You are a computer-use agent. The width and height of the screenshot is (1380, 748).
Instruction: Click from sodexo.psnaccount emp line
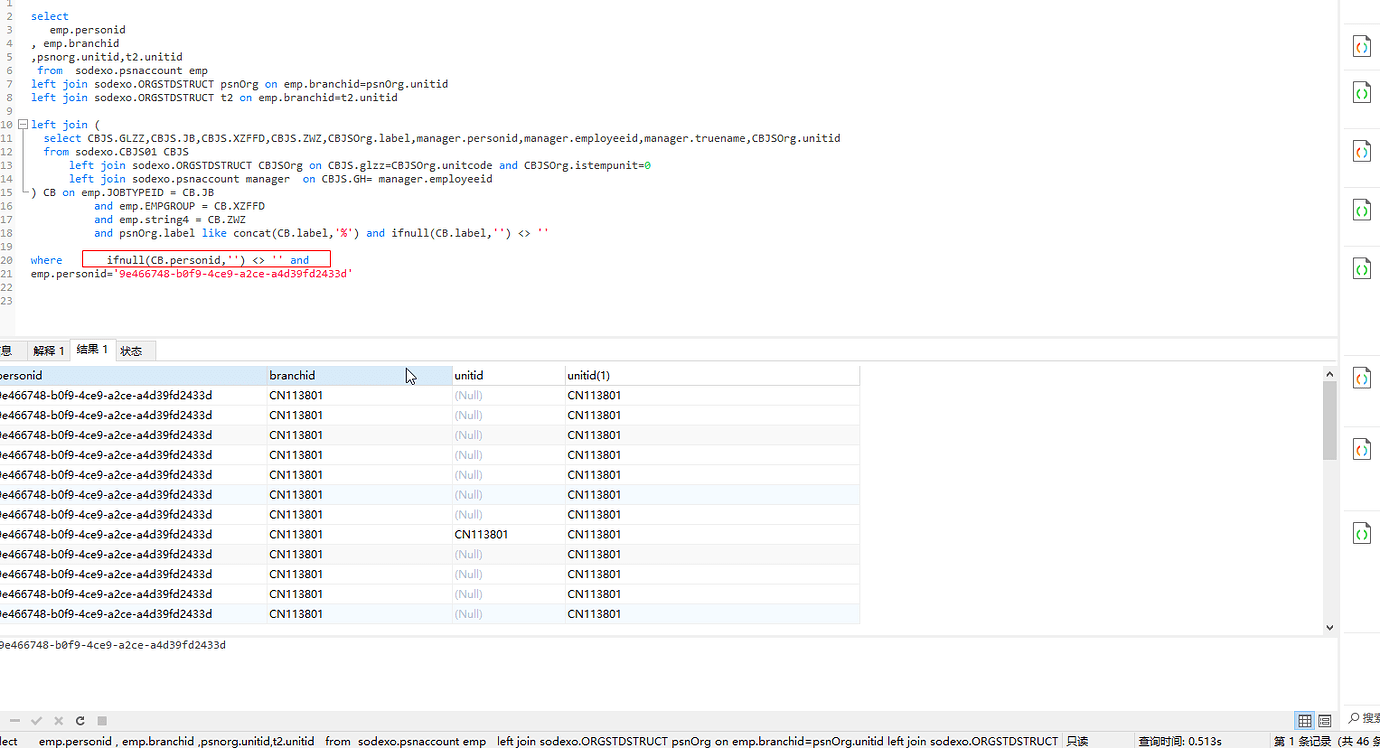122,70
